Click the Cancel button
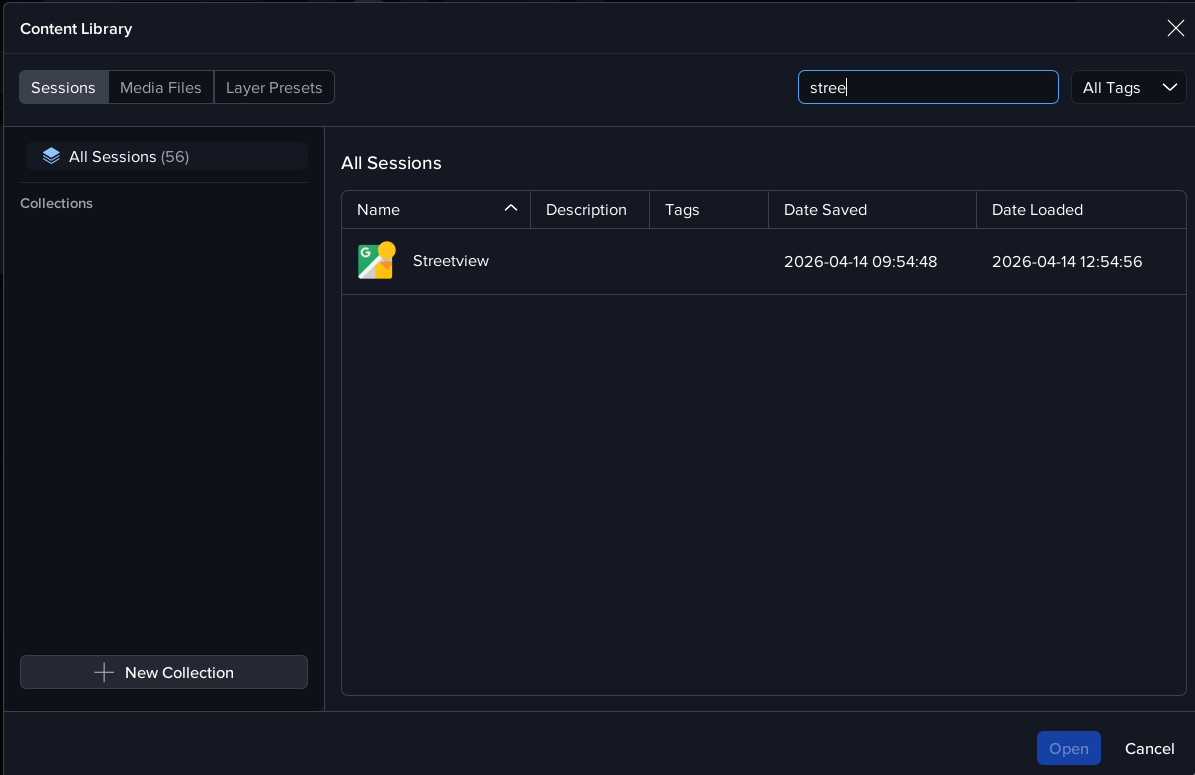Screen dimensions: 1195x775 [1149, 748]
